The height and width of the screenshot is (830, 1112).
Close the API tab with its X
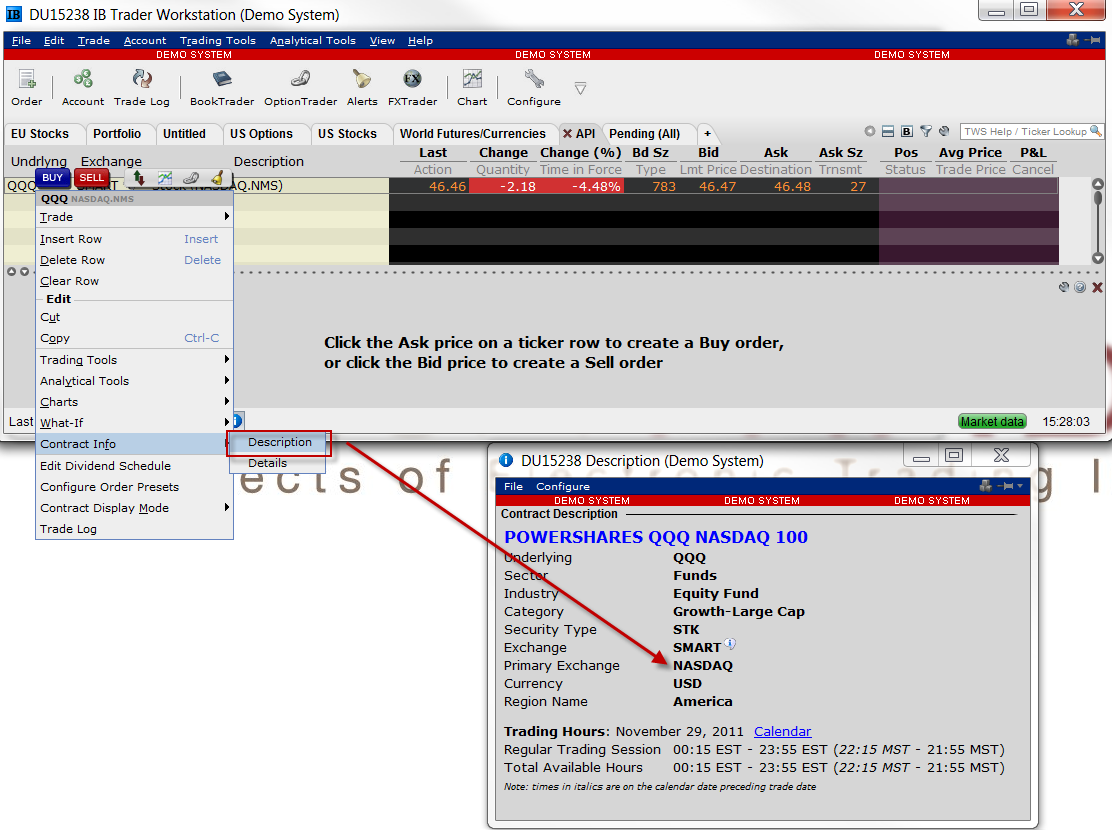pos(567,133)
